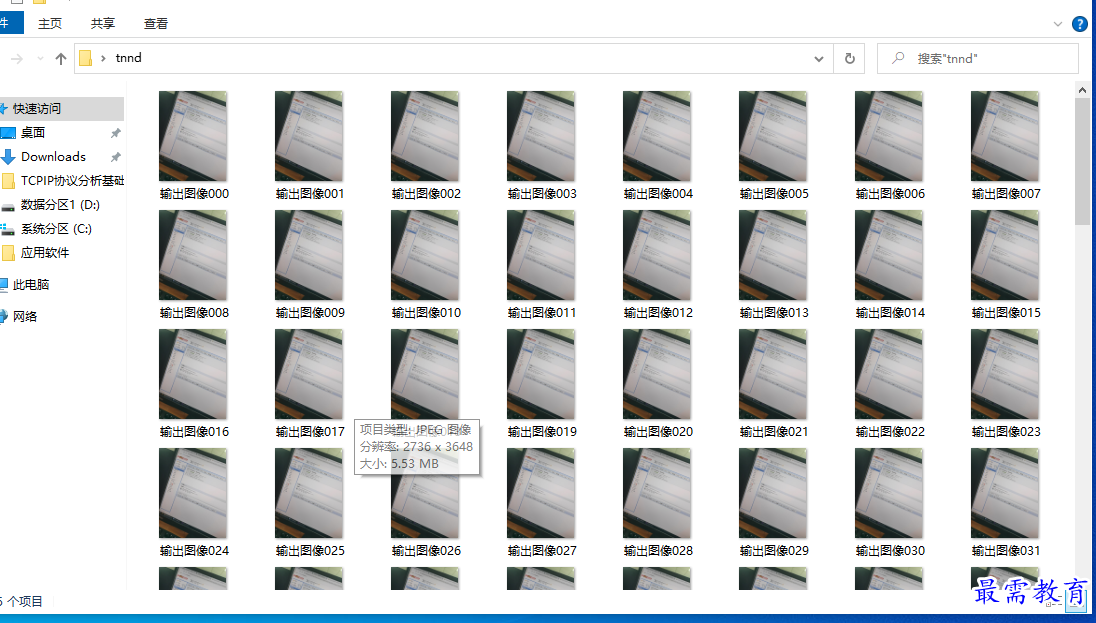Open the 查看 ribbon tab
Screen dimensions: 1096x623
156,23
